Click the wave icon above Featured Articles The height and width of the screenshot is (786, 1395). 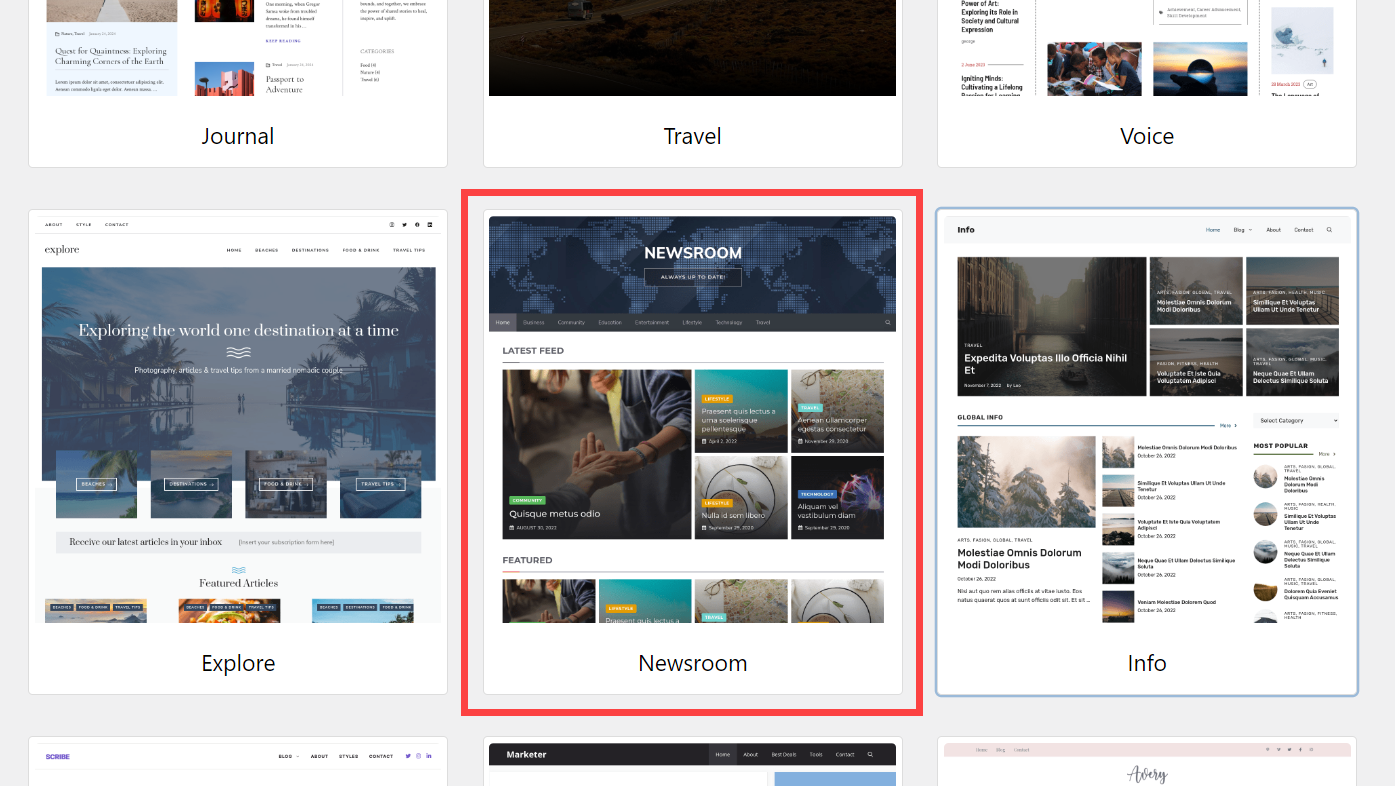point(238,570)
